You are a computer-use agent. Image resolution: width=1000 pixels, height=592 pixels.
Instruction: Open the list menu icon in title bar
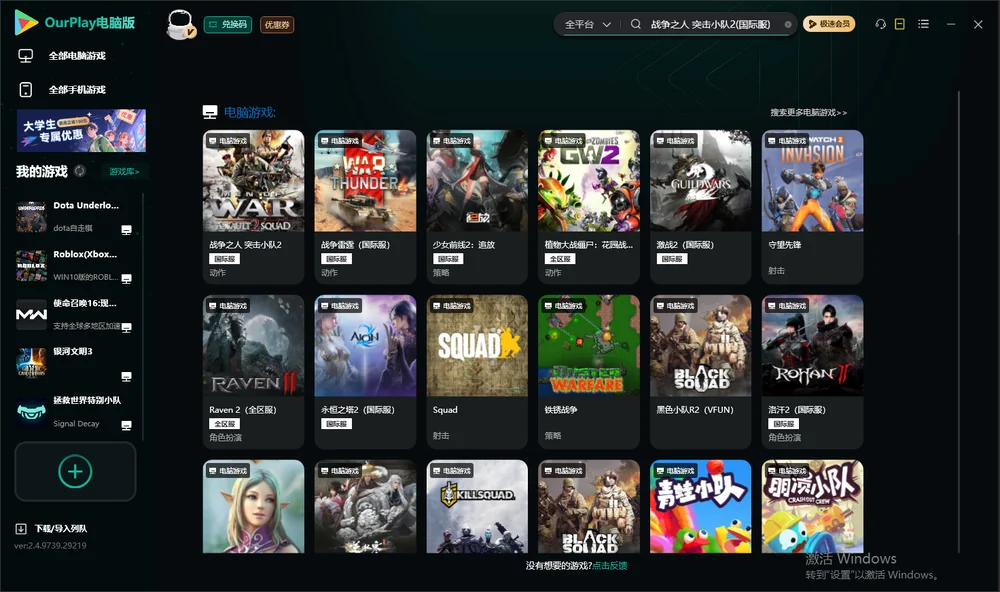point(923,24)
